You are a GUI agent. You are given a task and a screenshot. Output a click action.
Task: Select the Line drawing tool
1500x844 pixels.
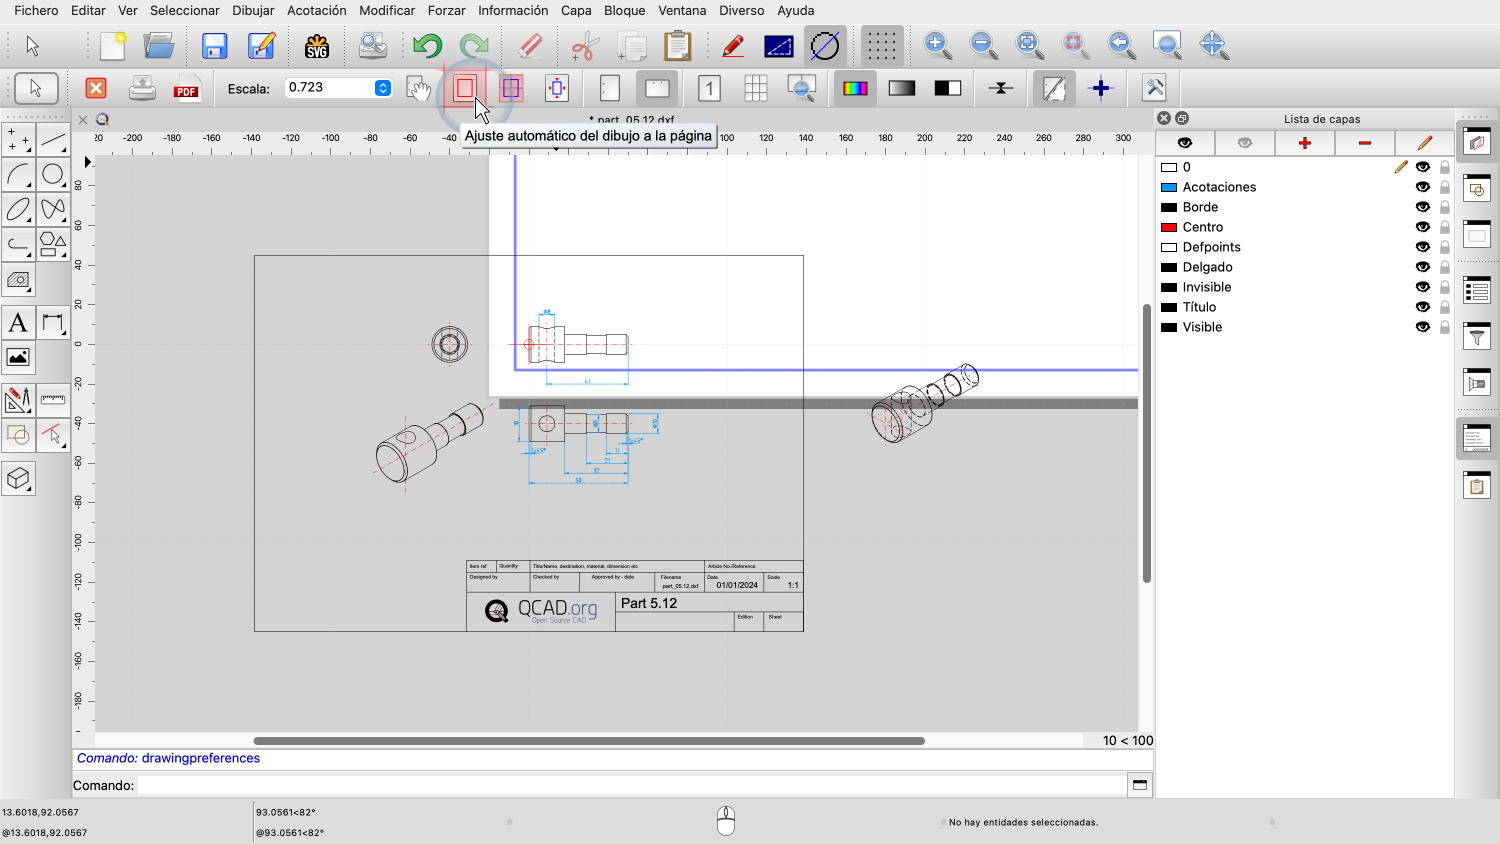[53, 140]
